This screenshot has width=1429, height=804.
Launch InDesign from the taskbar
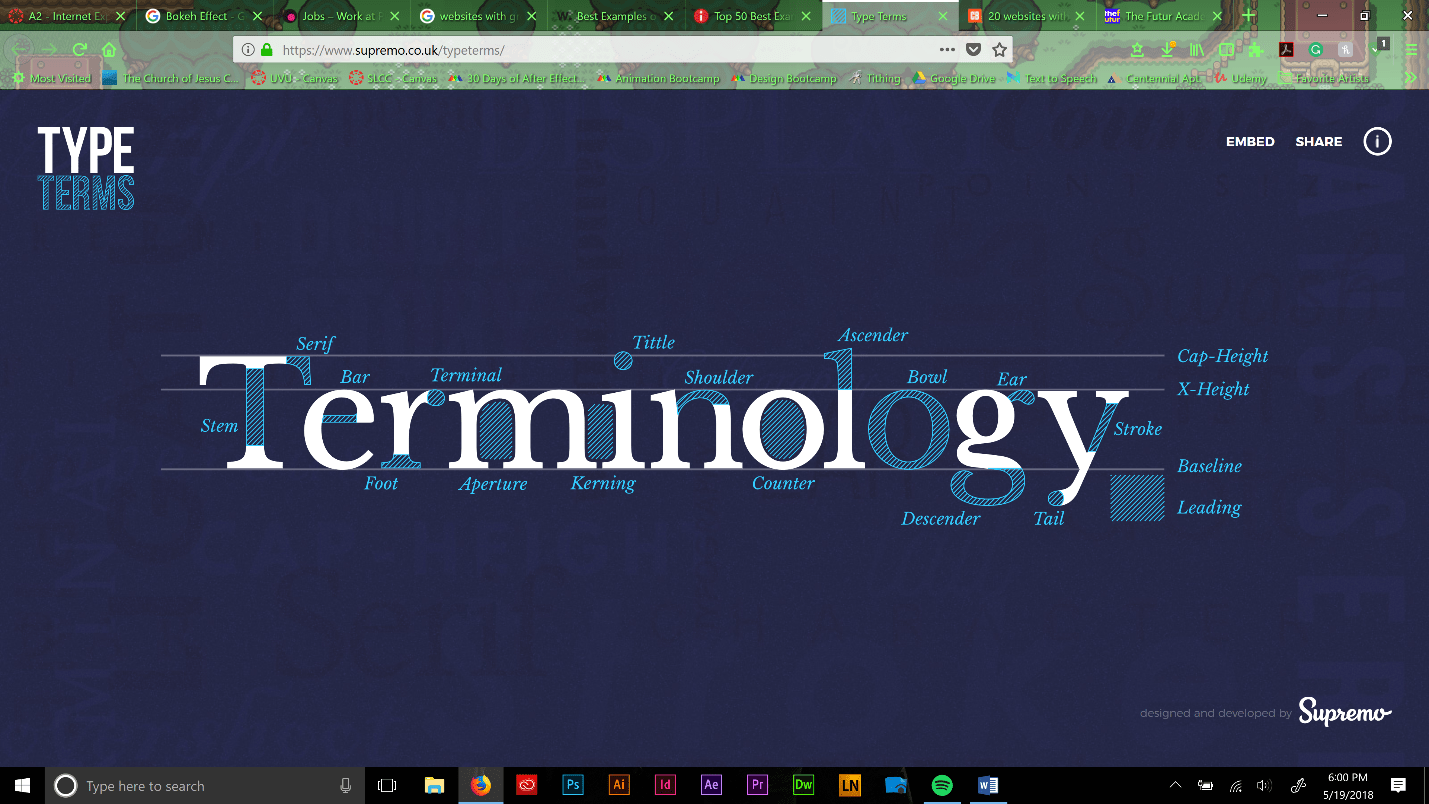pos(665,785)
